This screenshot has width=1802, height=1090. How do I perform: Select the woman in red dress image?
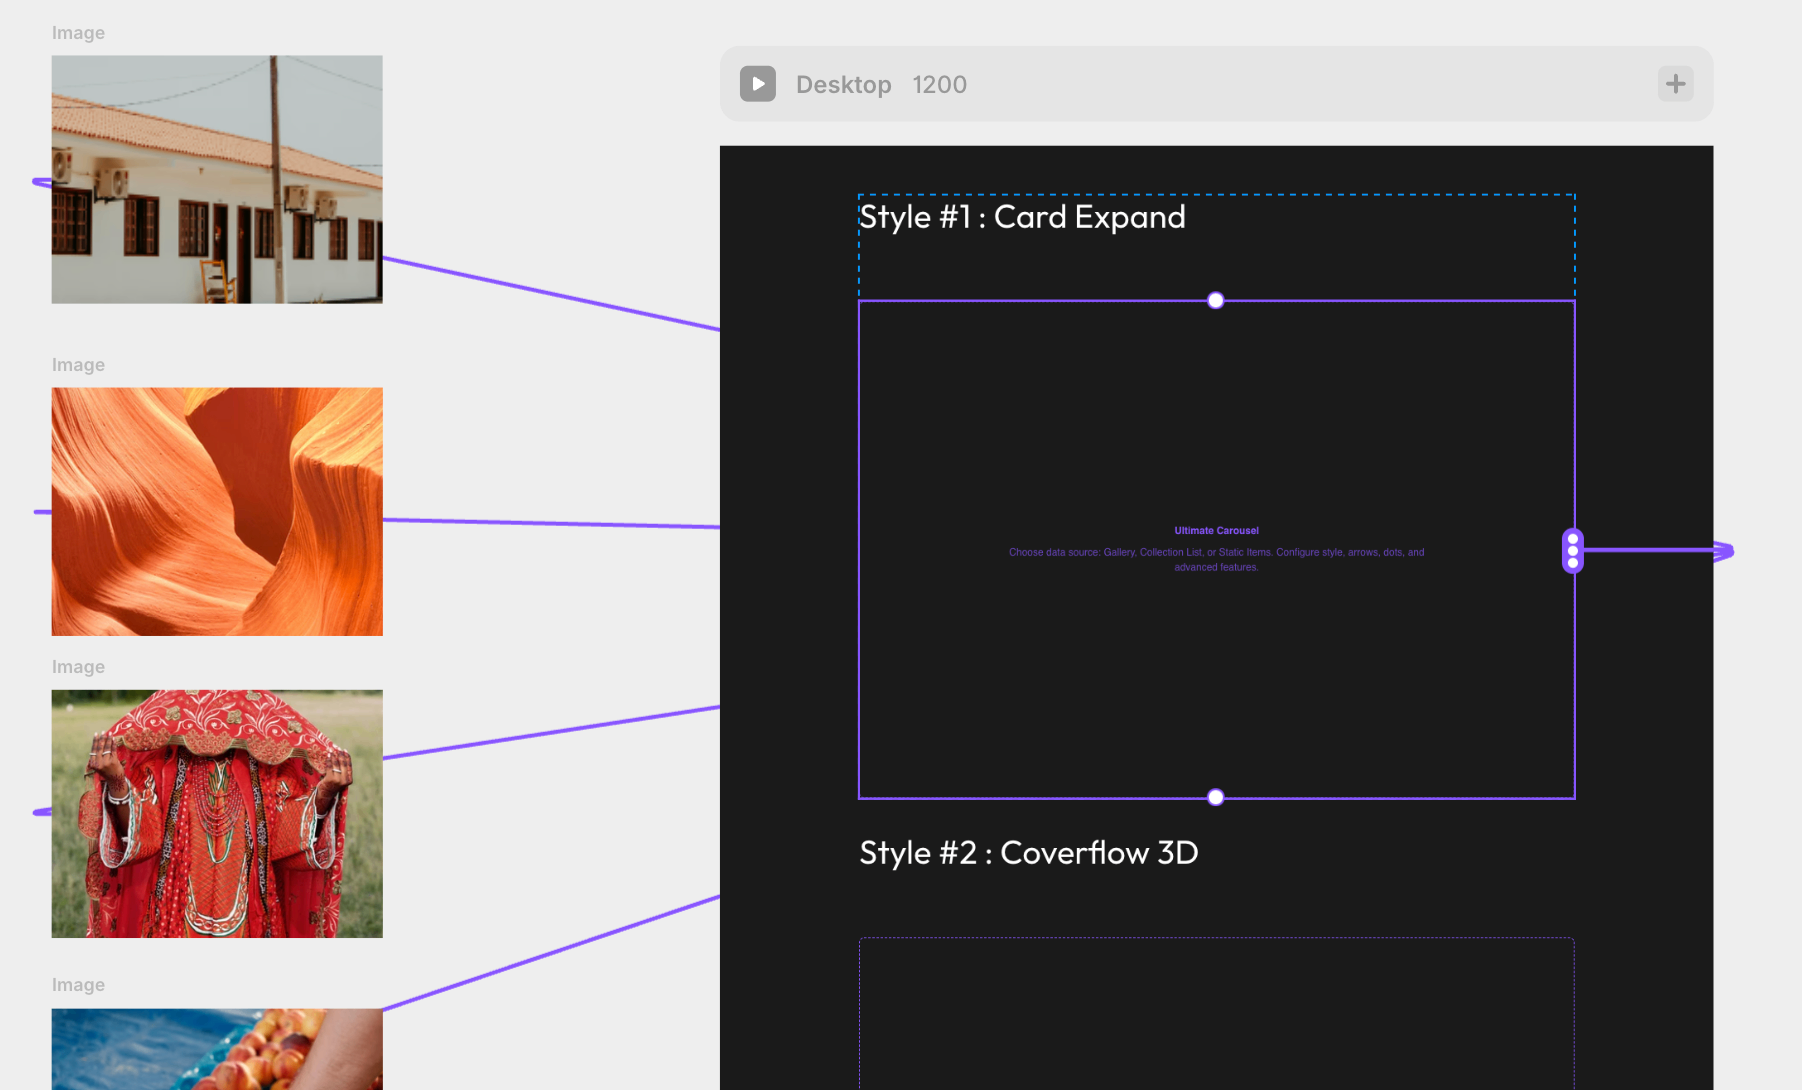click(x=217, y=814)
